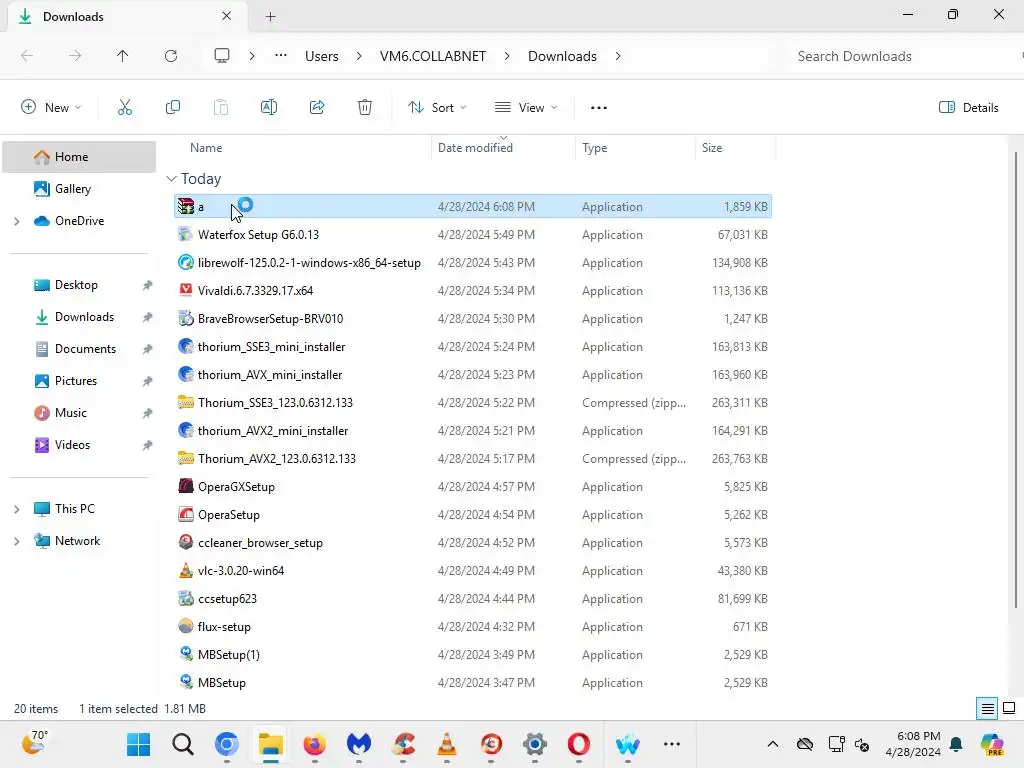
Task: Unpin Documents from Quick access
Action: 148,349
